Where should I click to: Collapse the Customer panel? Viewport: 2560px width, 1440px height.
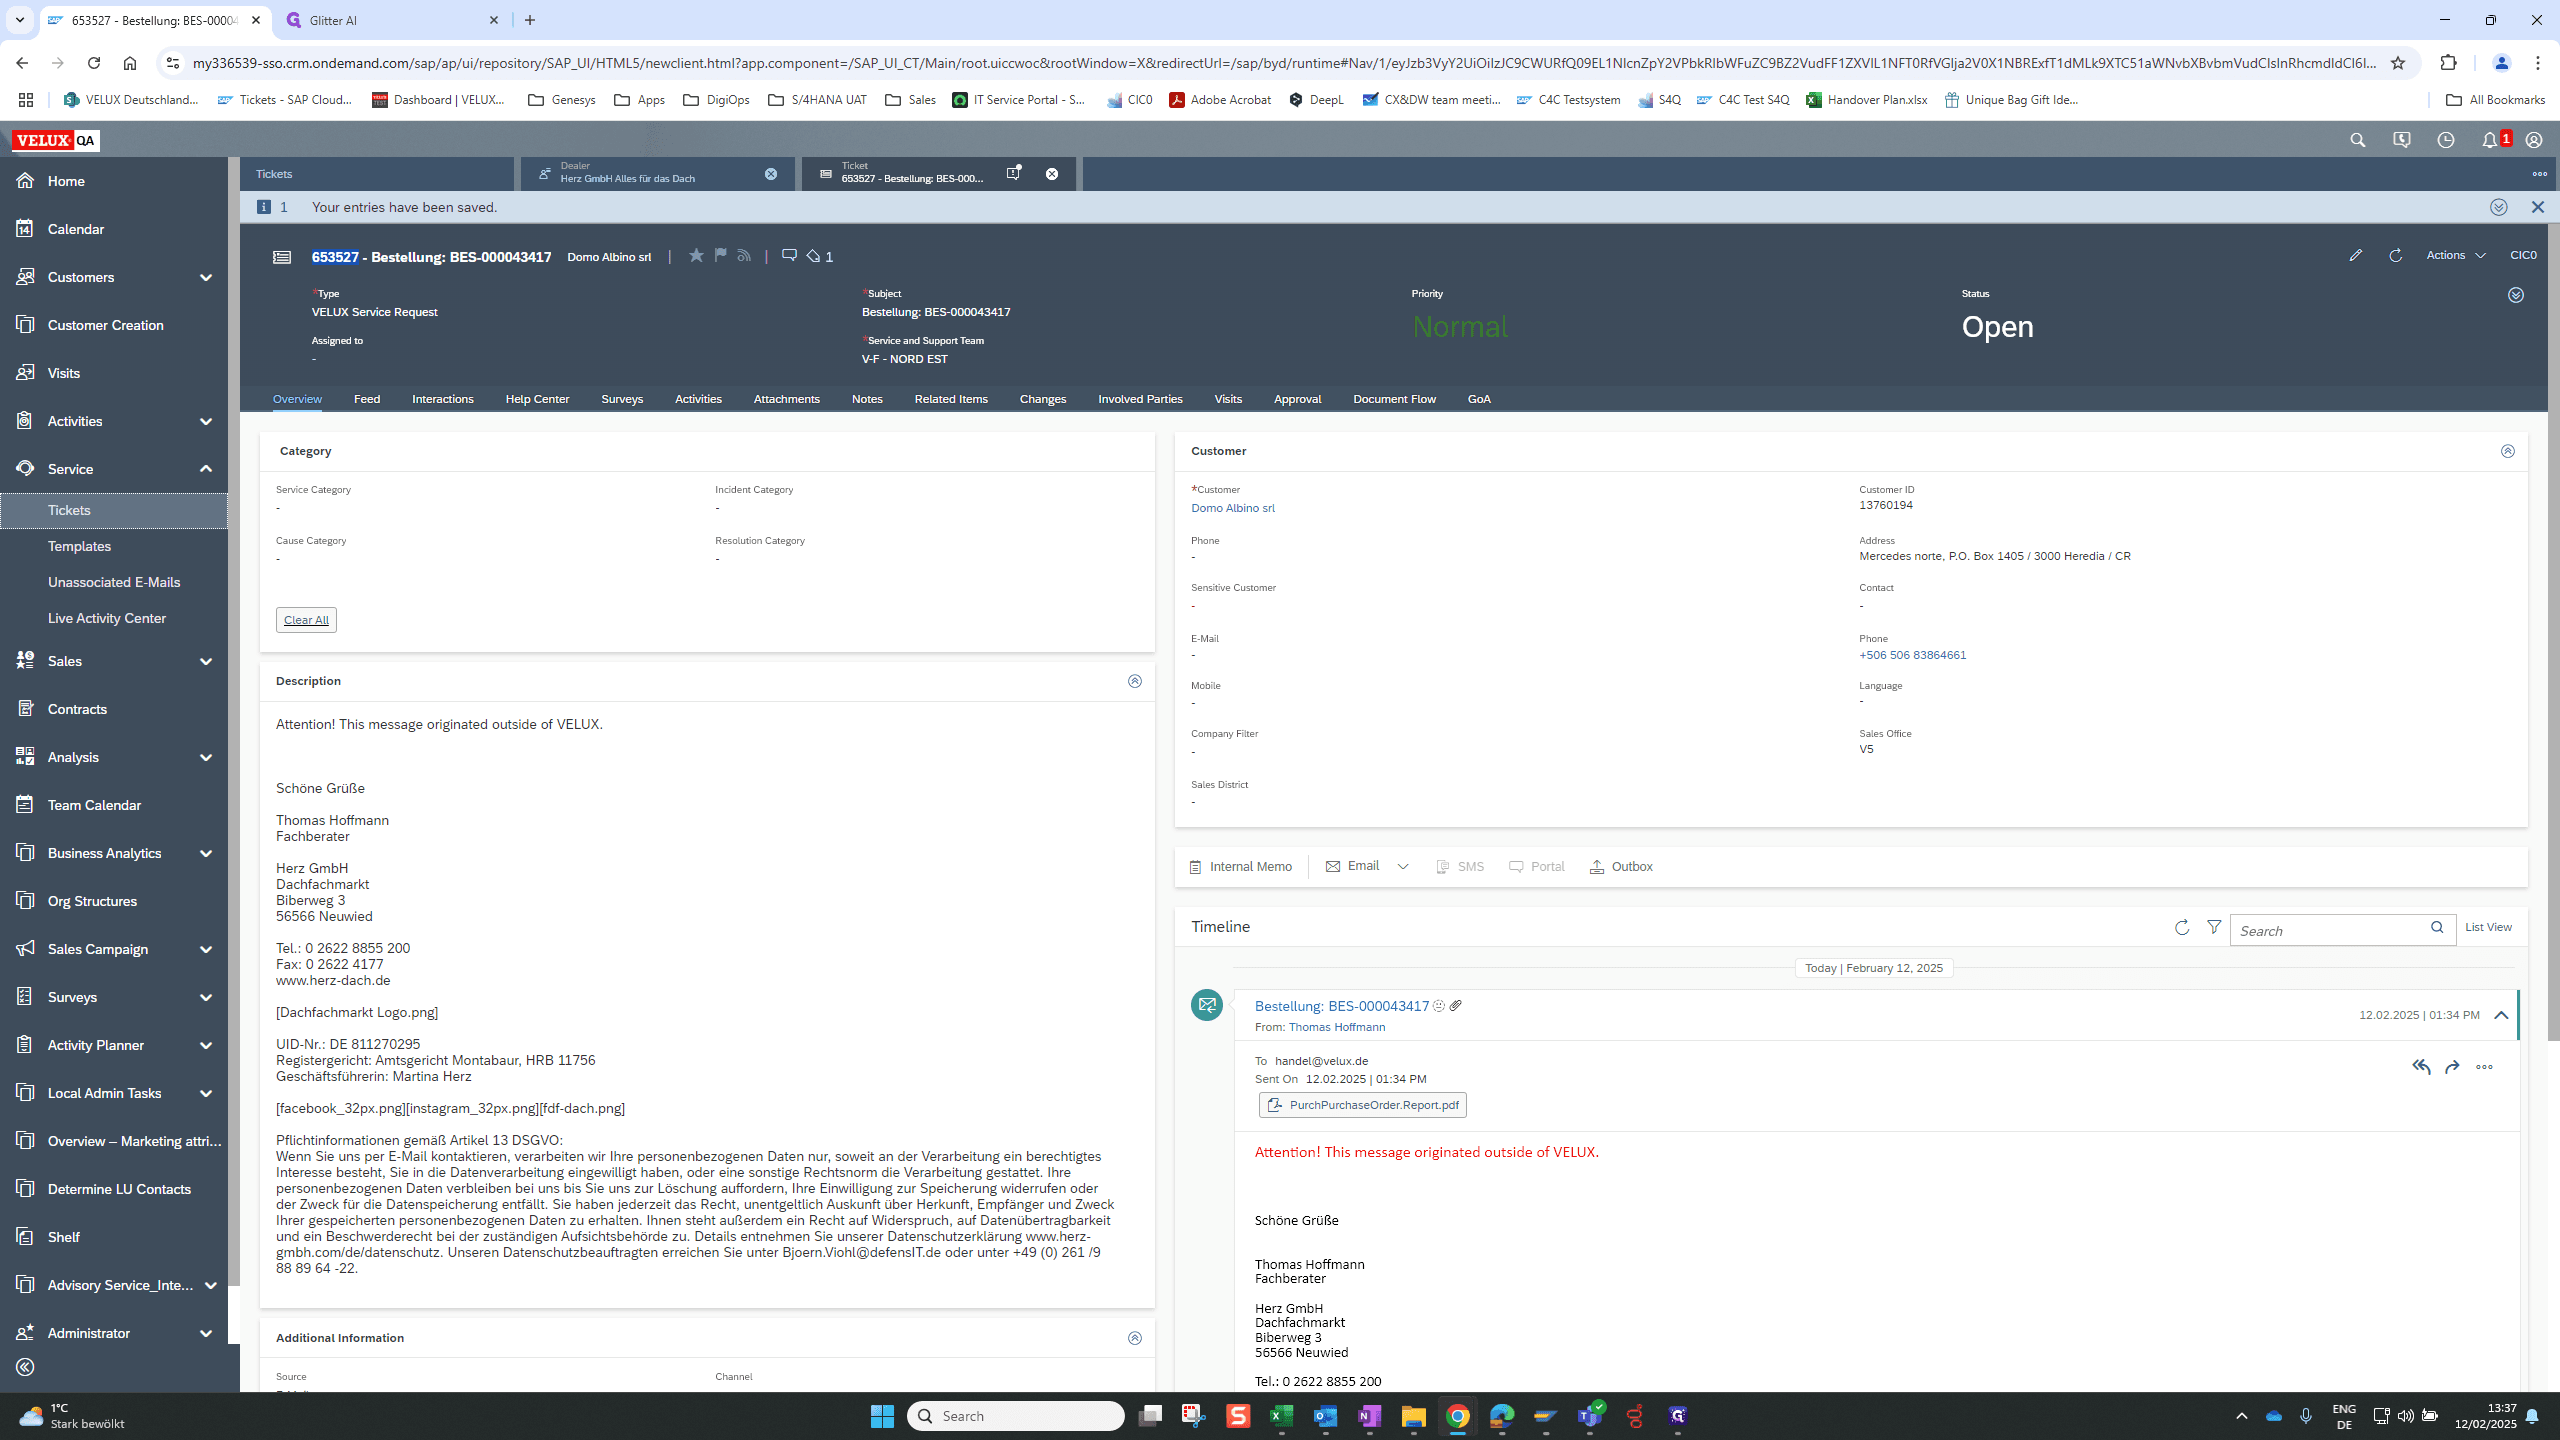2507,451
